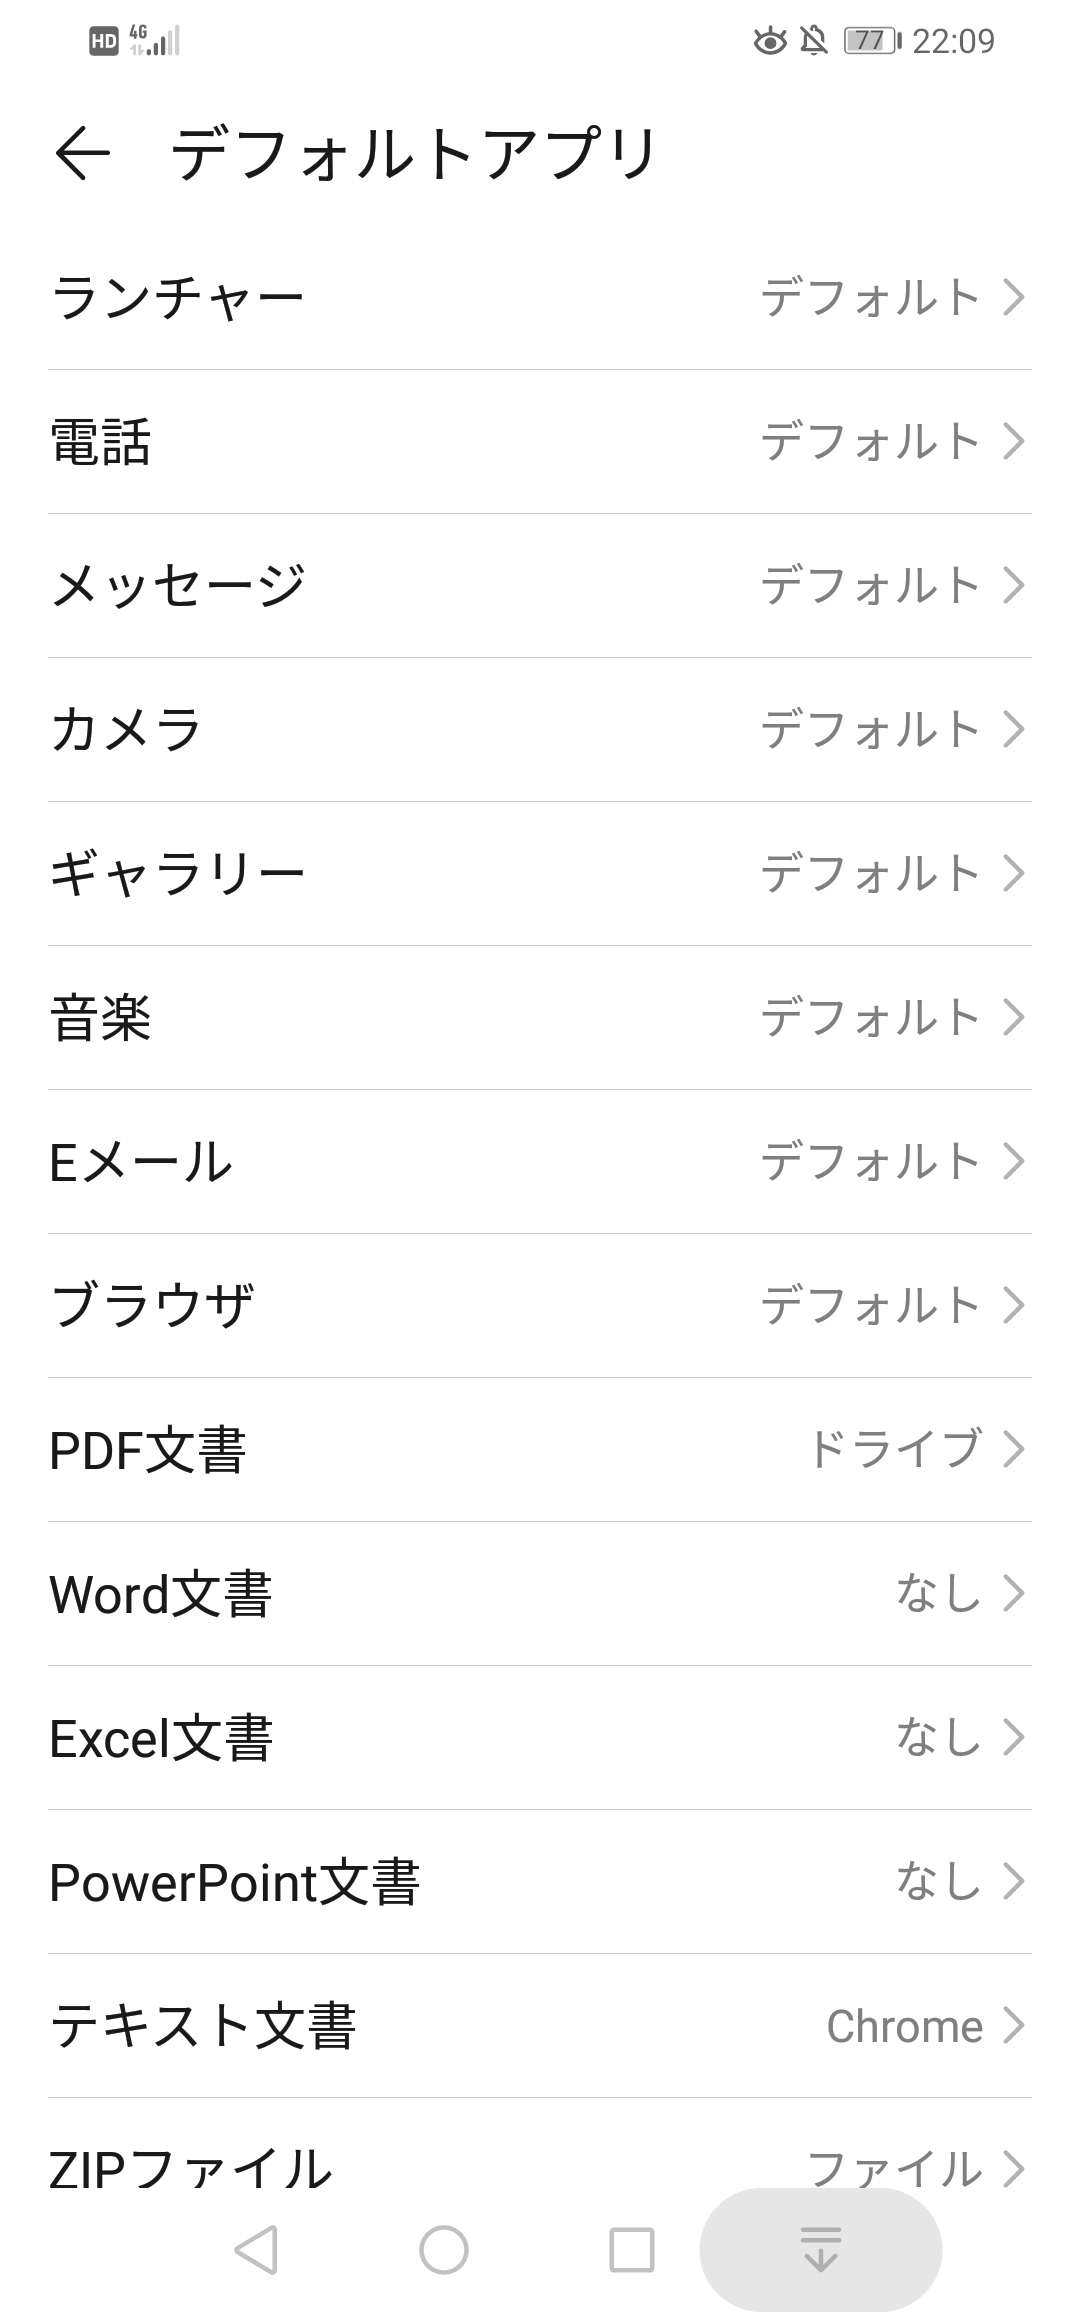1080x2312 pixels.
Task: Expand the ブラウザ row chevron
Action: [1014, 1306]
